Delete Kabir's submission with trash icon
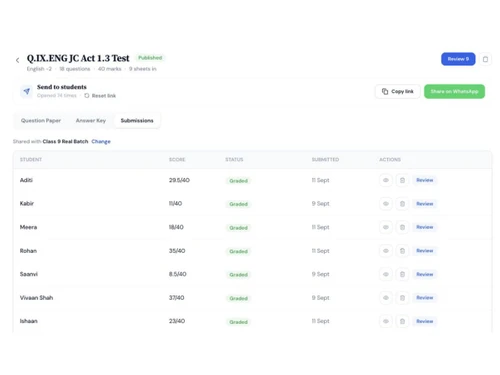Screen dimensions: 500x375 click(x=402, y=204)
